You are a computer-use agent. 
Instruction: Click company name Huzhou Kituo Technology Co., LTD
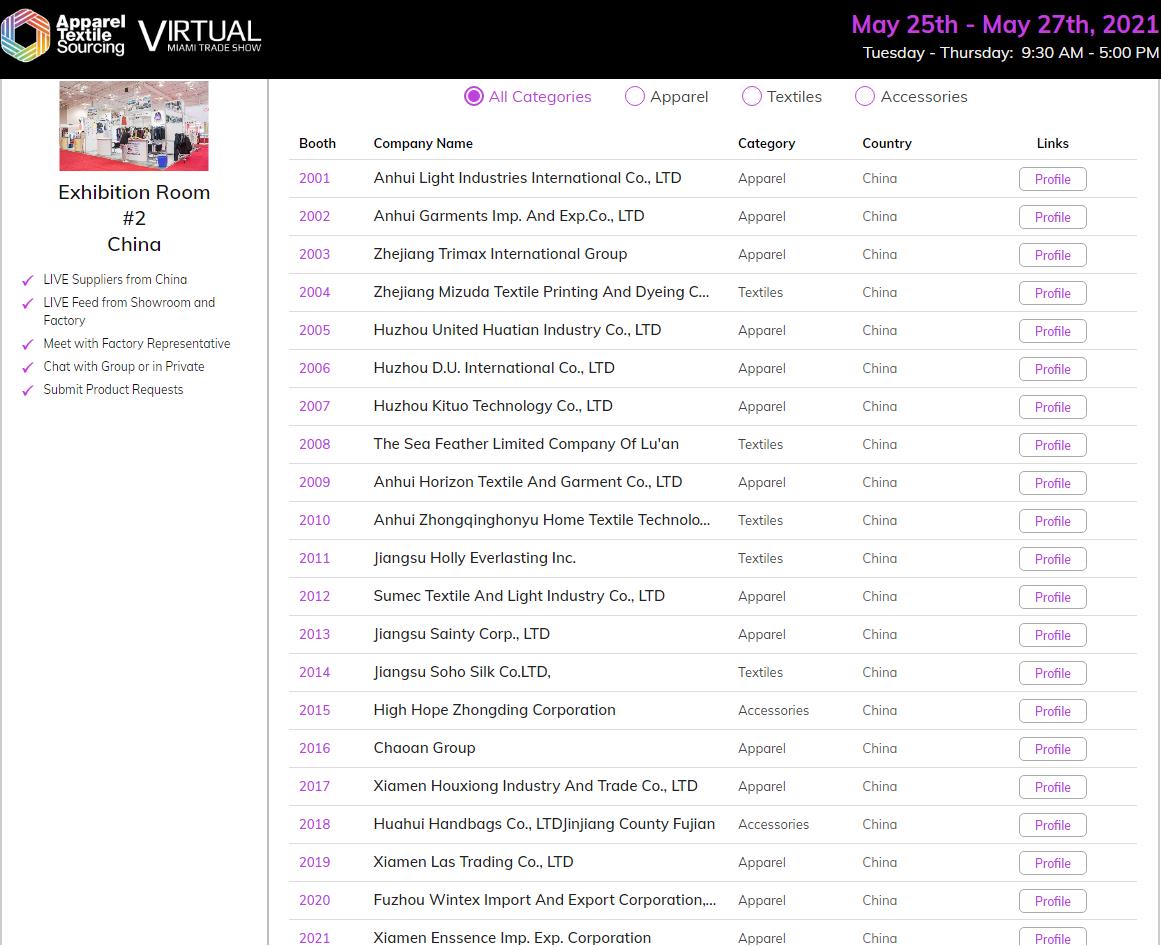[493, 406]
